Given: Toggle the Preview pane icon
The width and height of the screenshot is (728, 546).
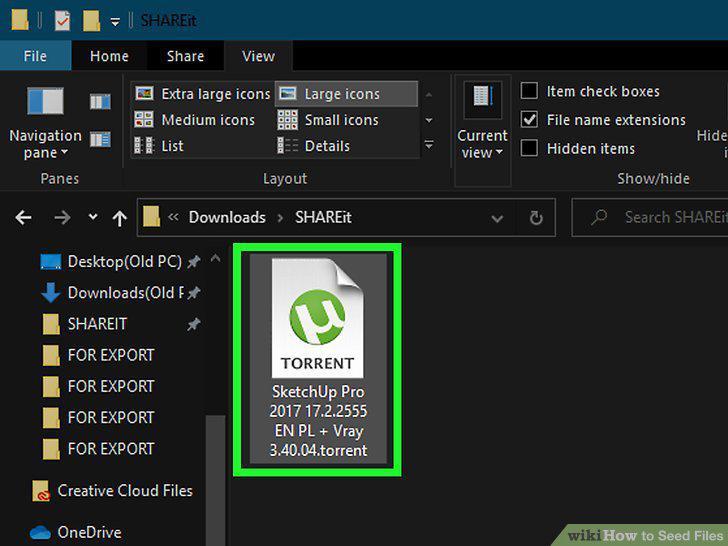Looking at the screenshot, I should pos(100,101).
